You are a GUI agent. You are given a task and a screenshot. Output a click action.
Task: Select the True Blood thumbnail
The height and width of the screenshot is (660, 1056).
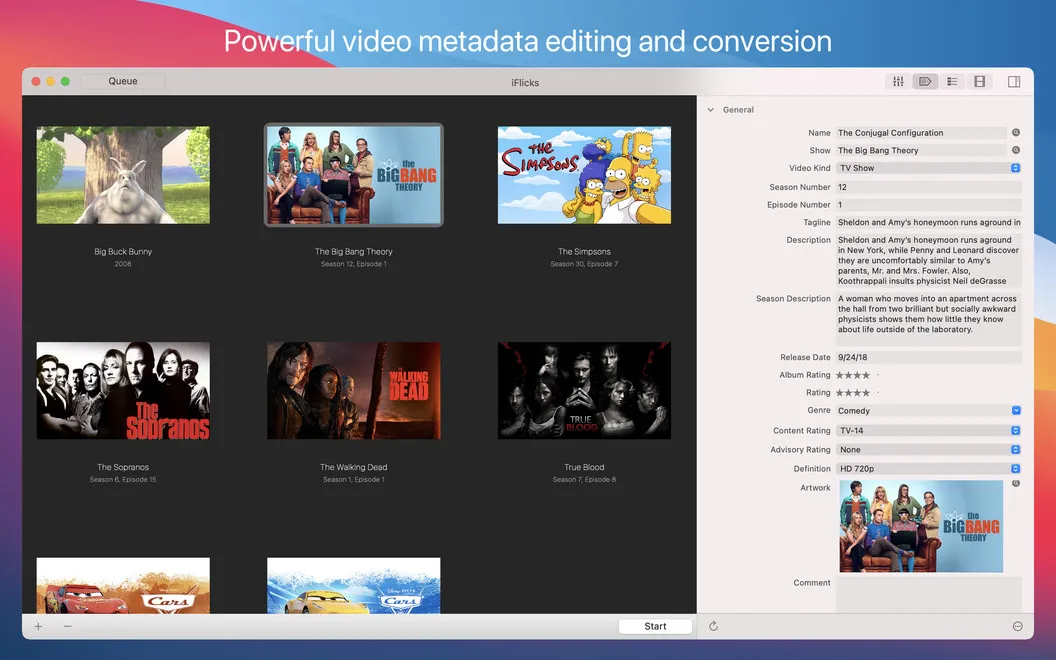[584, 391]
